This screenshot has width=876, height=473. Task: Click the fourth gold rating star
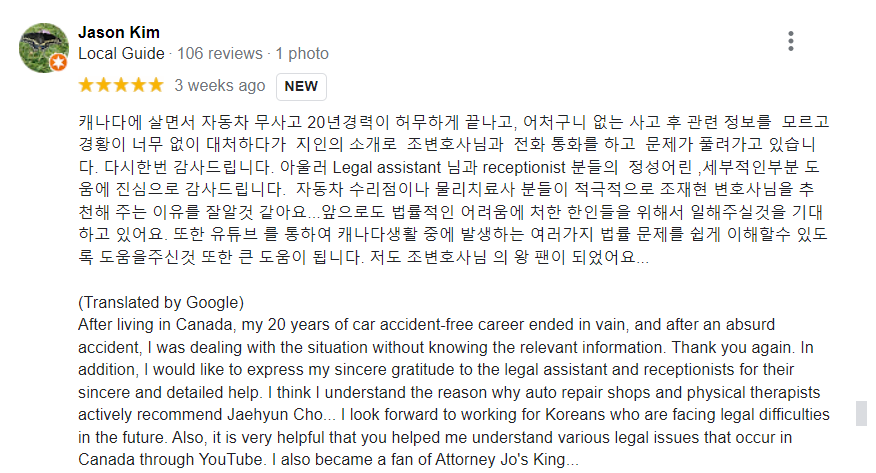[x=139, y=85]
